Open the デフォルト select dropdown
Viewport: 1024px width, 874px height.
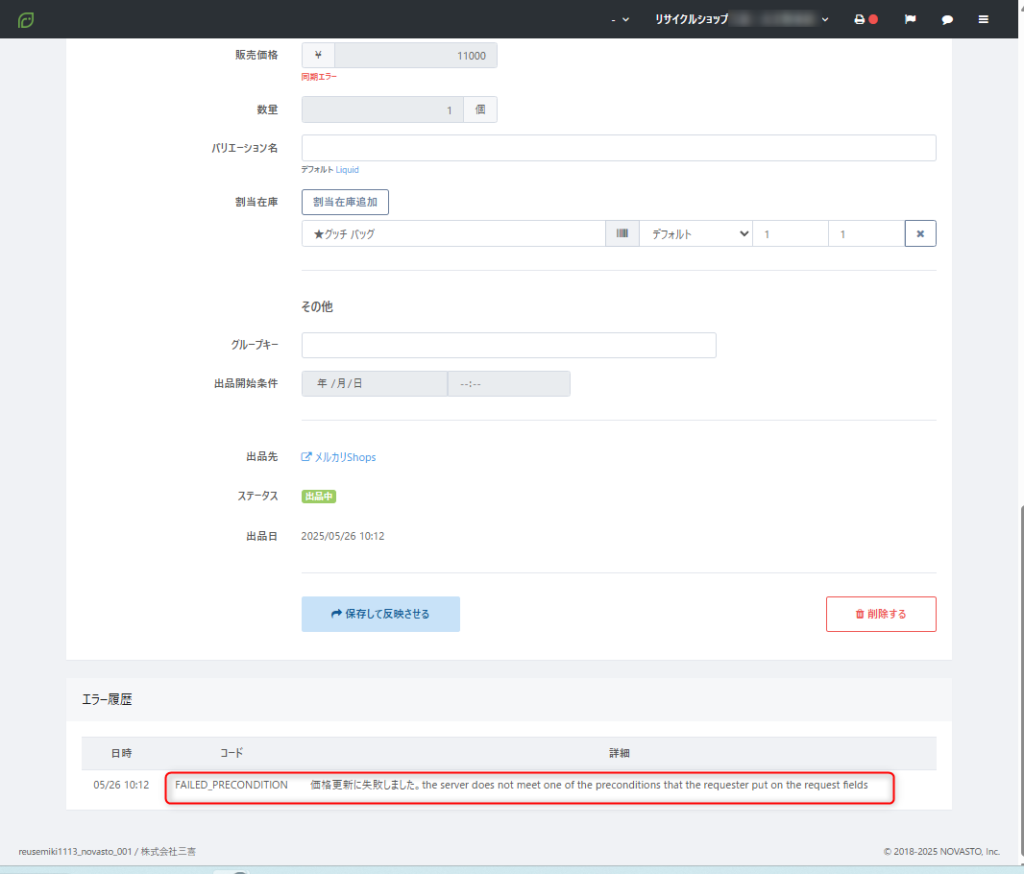[696, 233]
